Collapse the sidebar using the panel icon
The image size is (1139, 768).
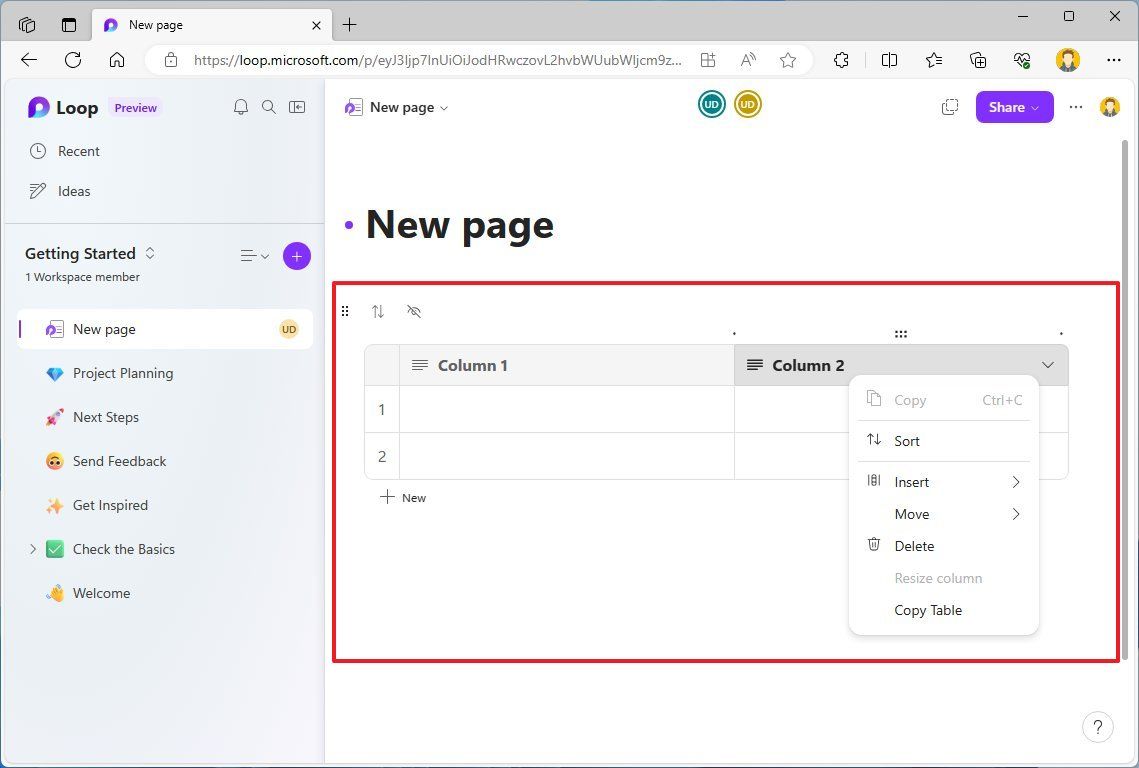coord(296,106)
